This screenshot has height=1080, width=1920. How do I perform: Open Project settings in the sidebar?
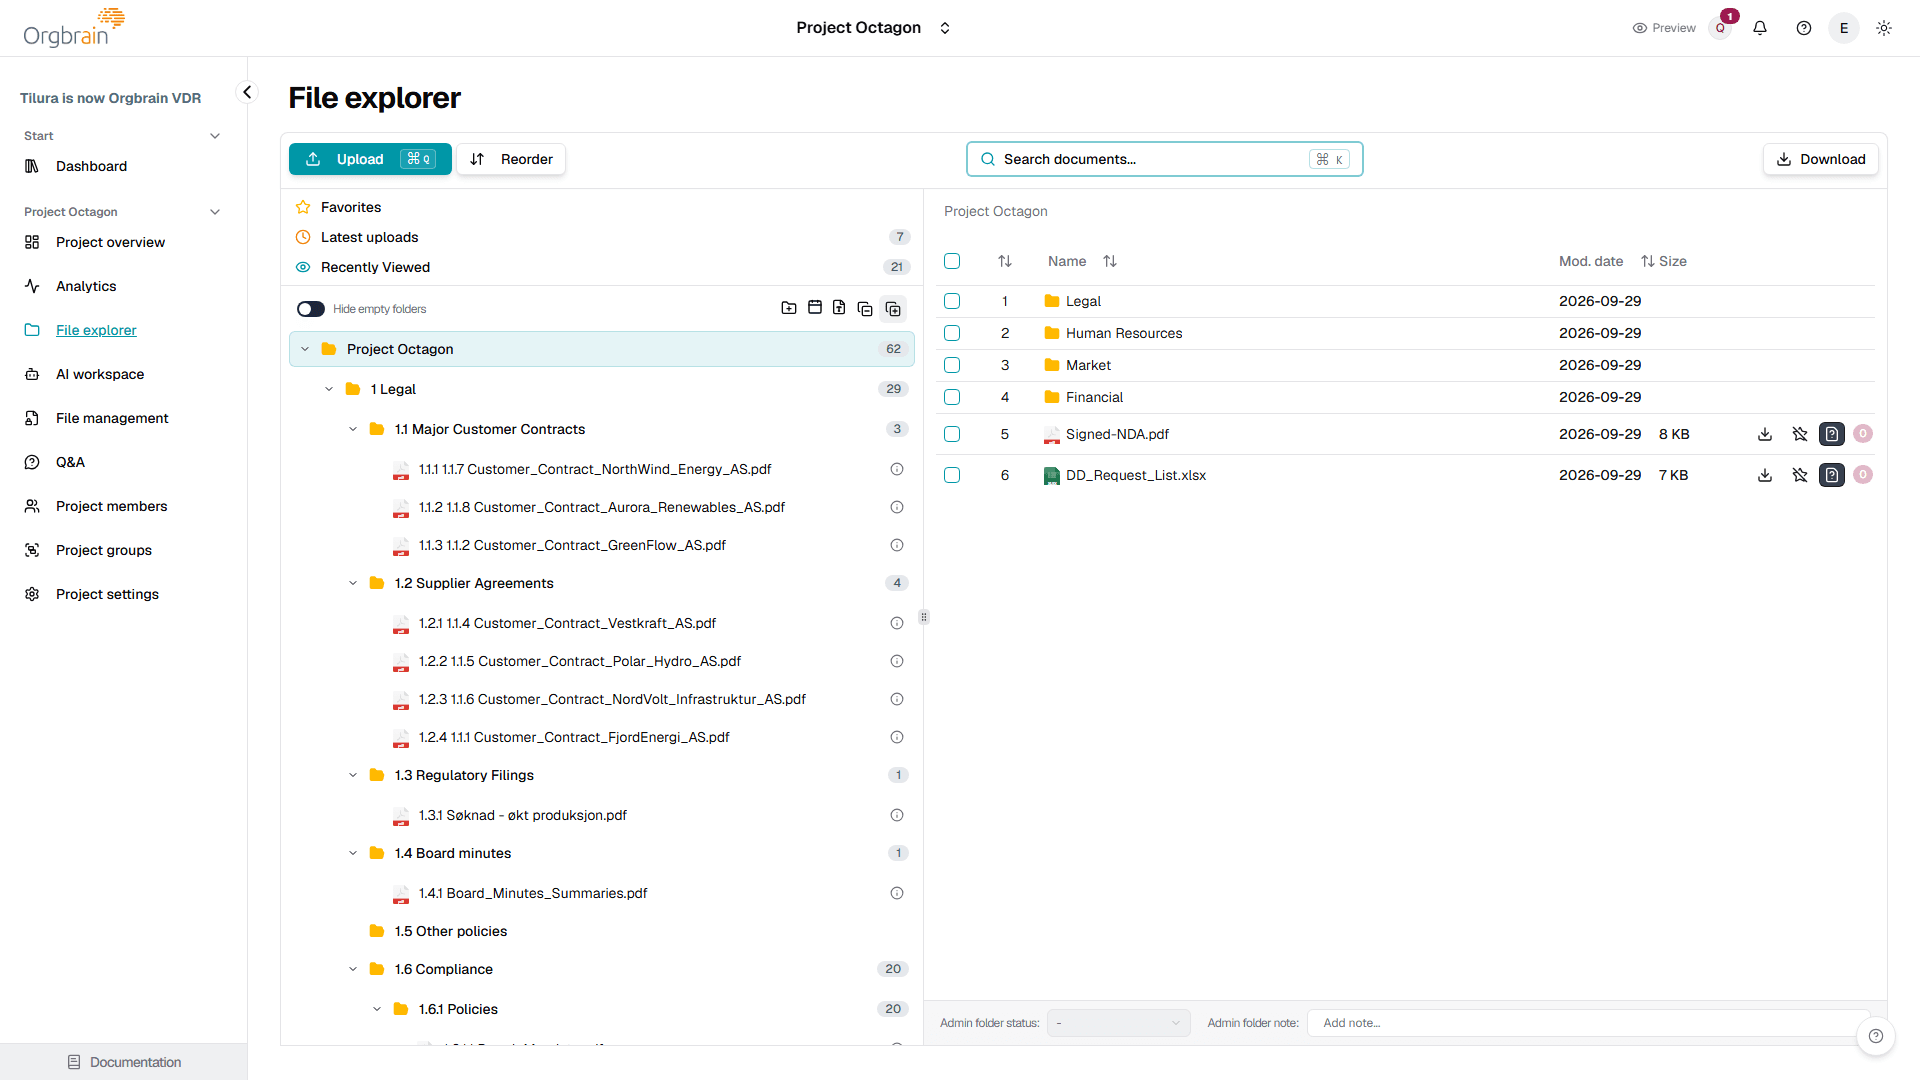[107, 594]
